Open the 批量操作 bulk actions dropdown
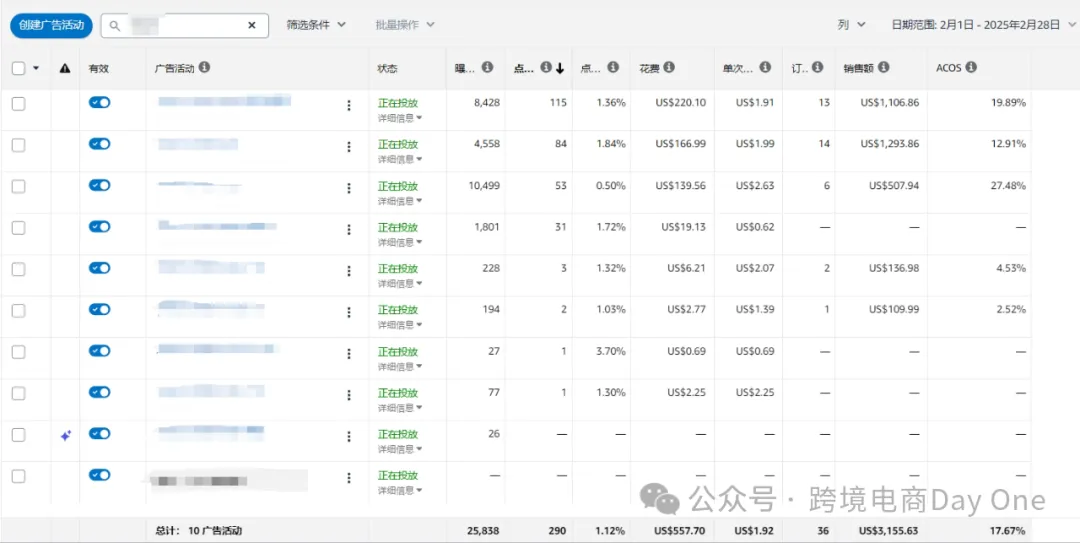Screen dimensions: 1080x543 click(x=405, y=25)
